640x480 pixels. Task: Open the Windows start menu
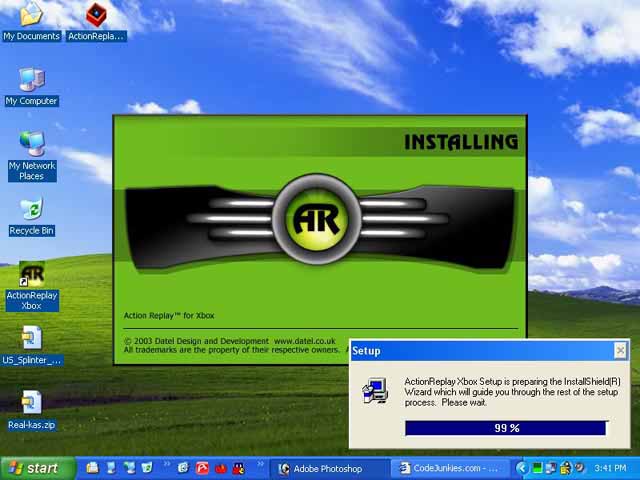[x=38, y=468]
